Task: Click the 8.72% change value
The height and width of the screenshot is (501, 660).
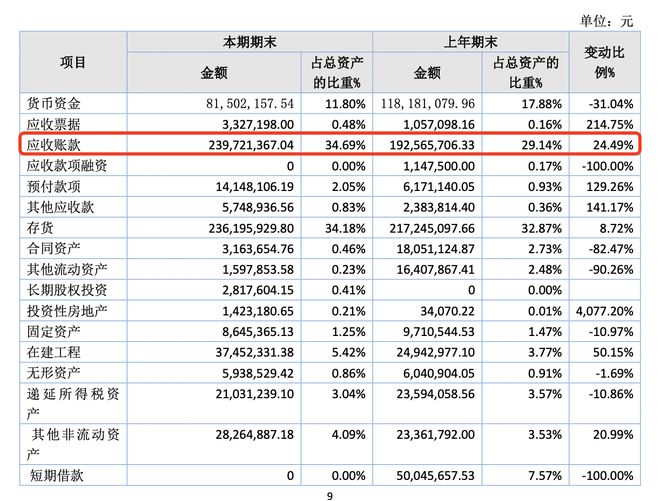Action: point(616,229)
